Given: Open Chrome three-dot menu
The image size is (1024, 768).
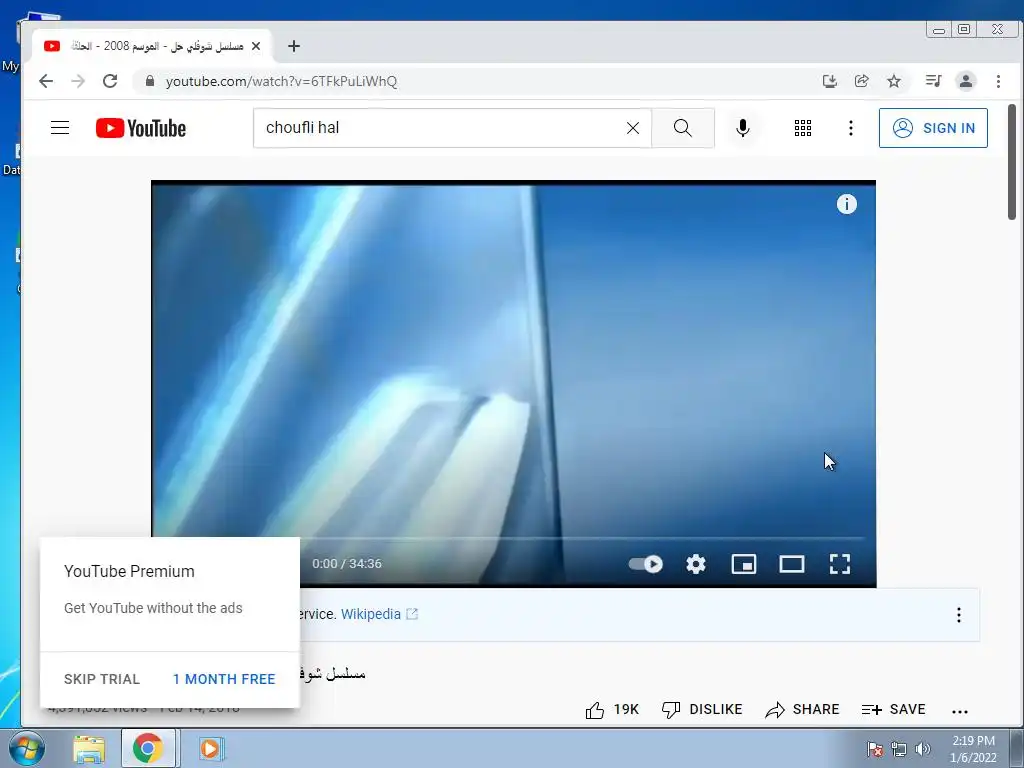Looking at the screenshot, I should [x=998, y=81].
